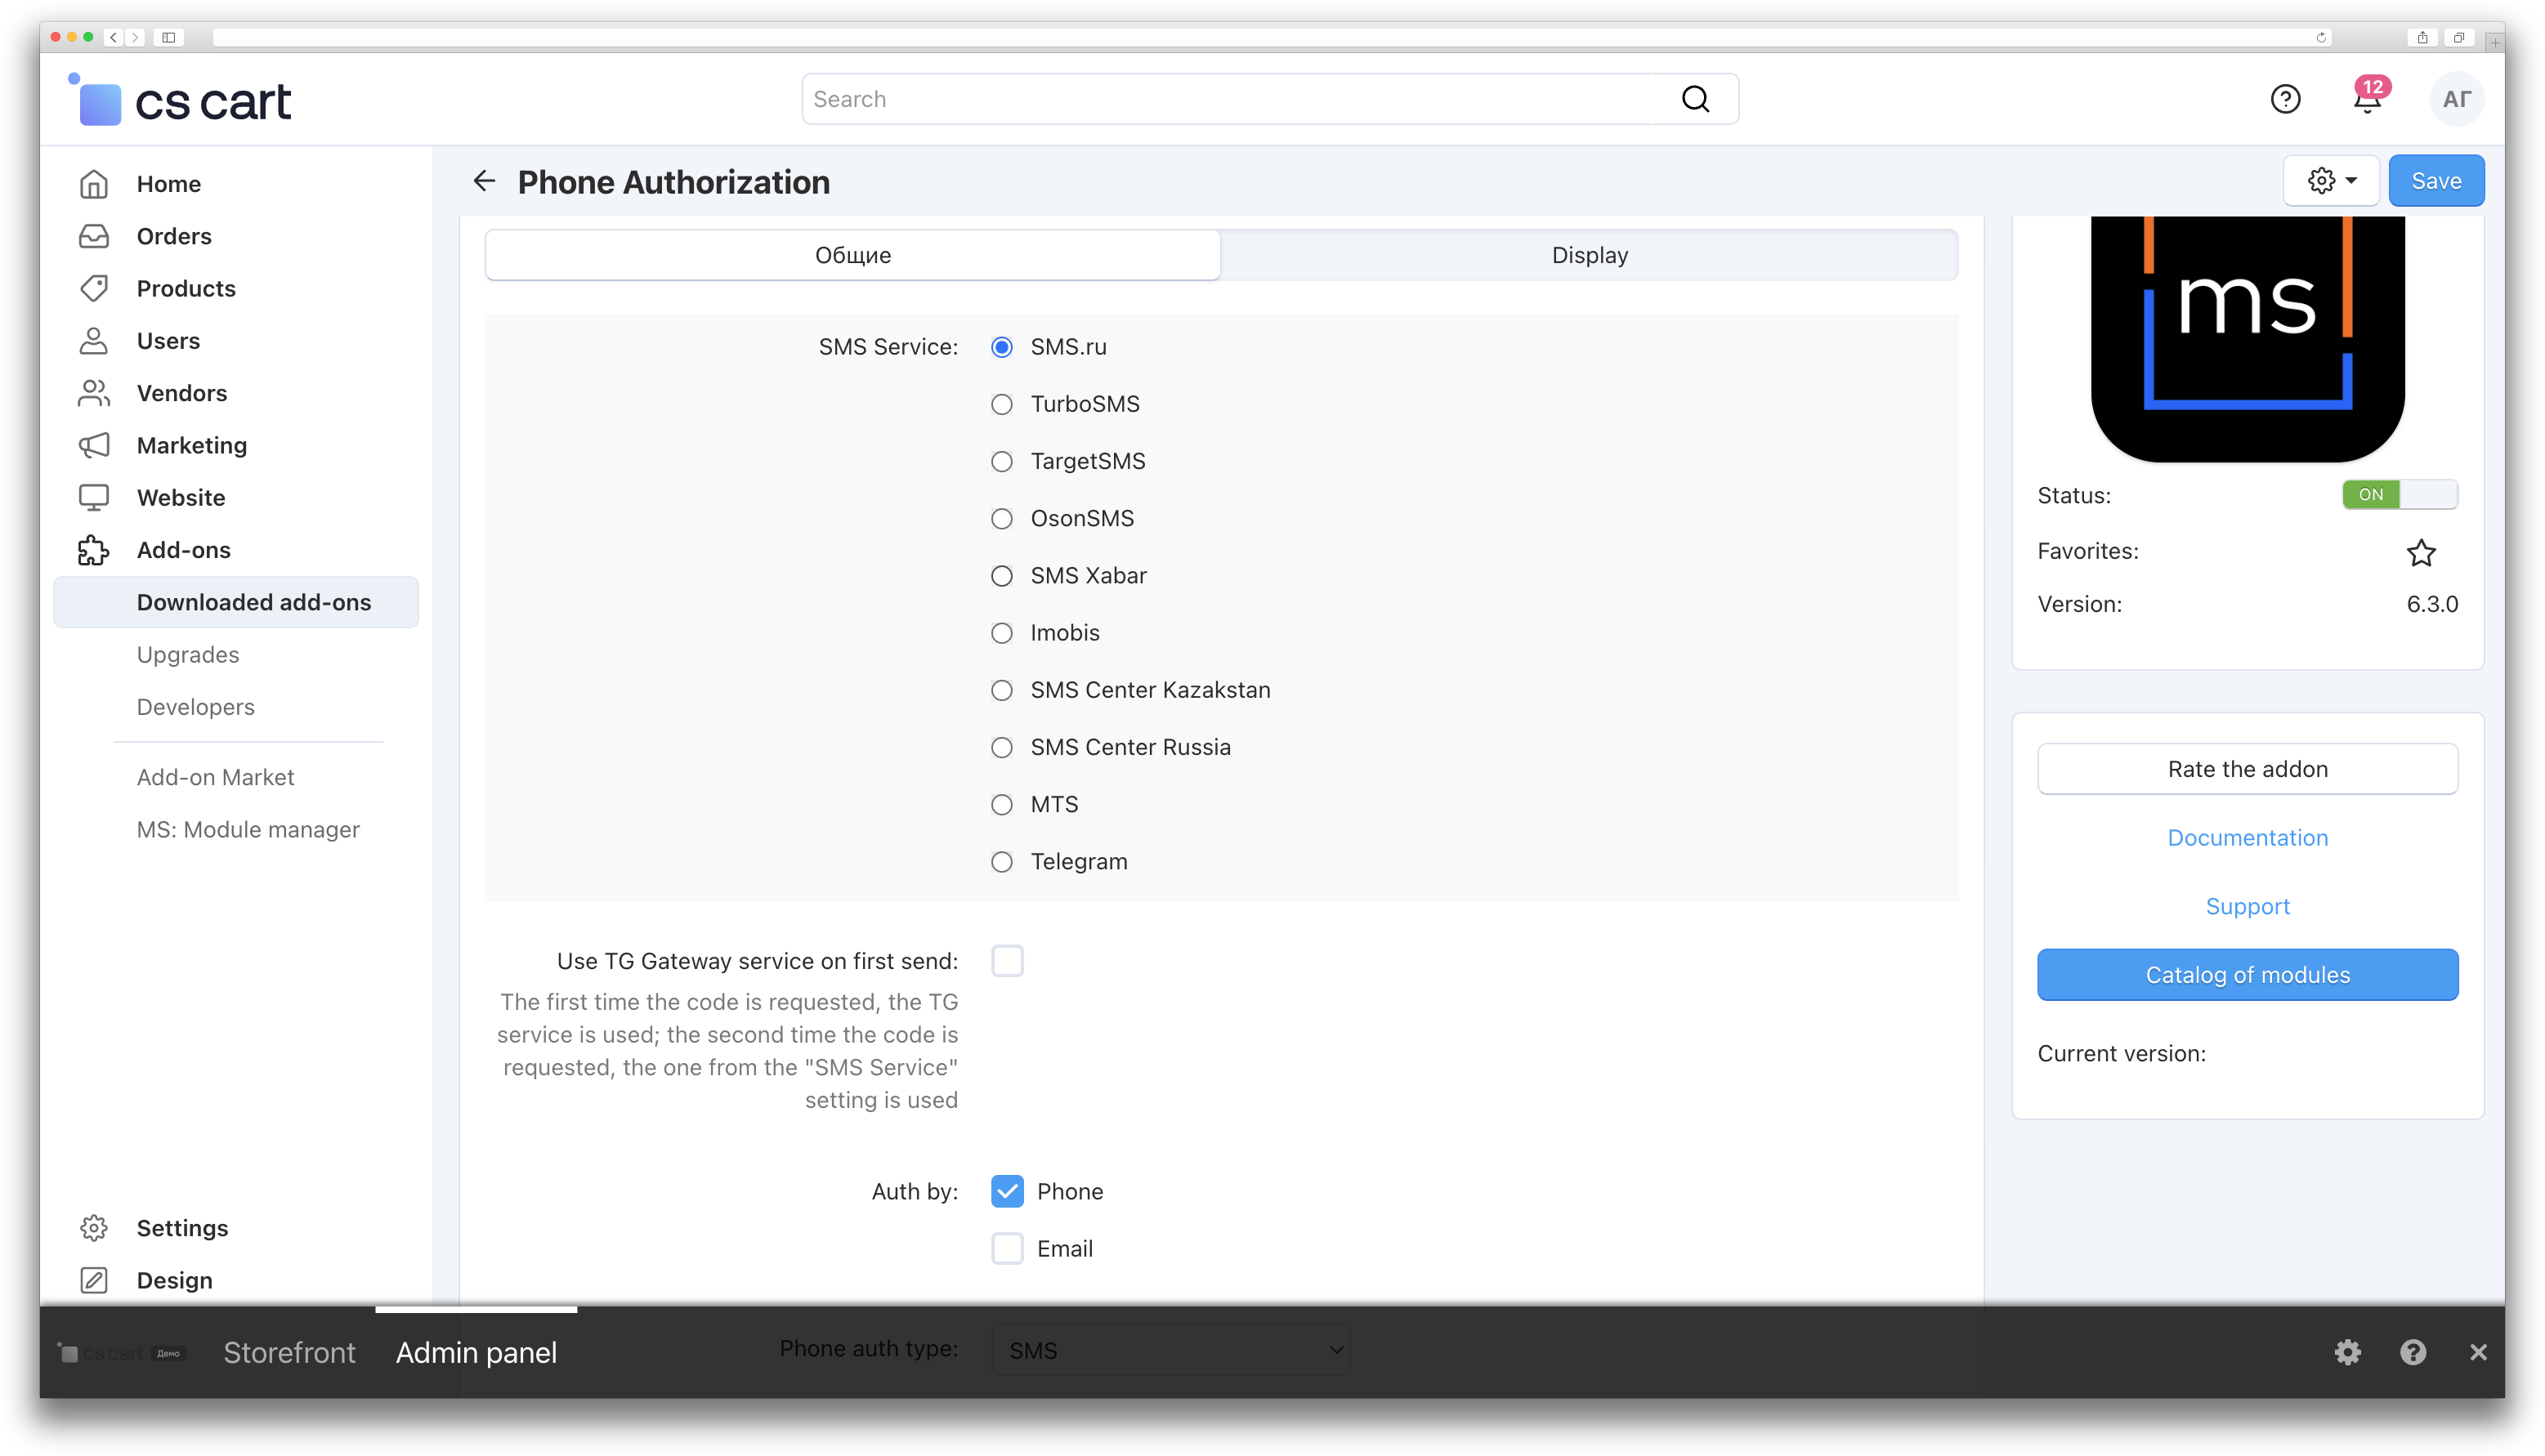Open bottom panel gear settings icon
The image size is (2545, 1456).
(x=2347, y=1352)
